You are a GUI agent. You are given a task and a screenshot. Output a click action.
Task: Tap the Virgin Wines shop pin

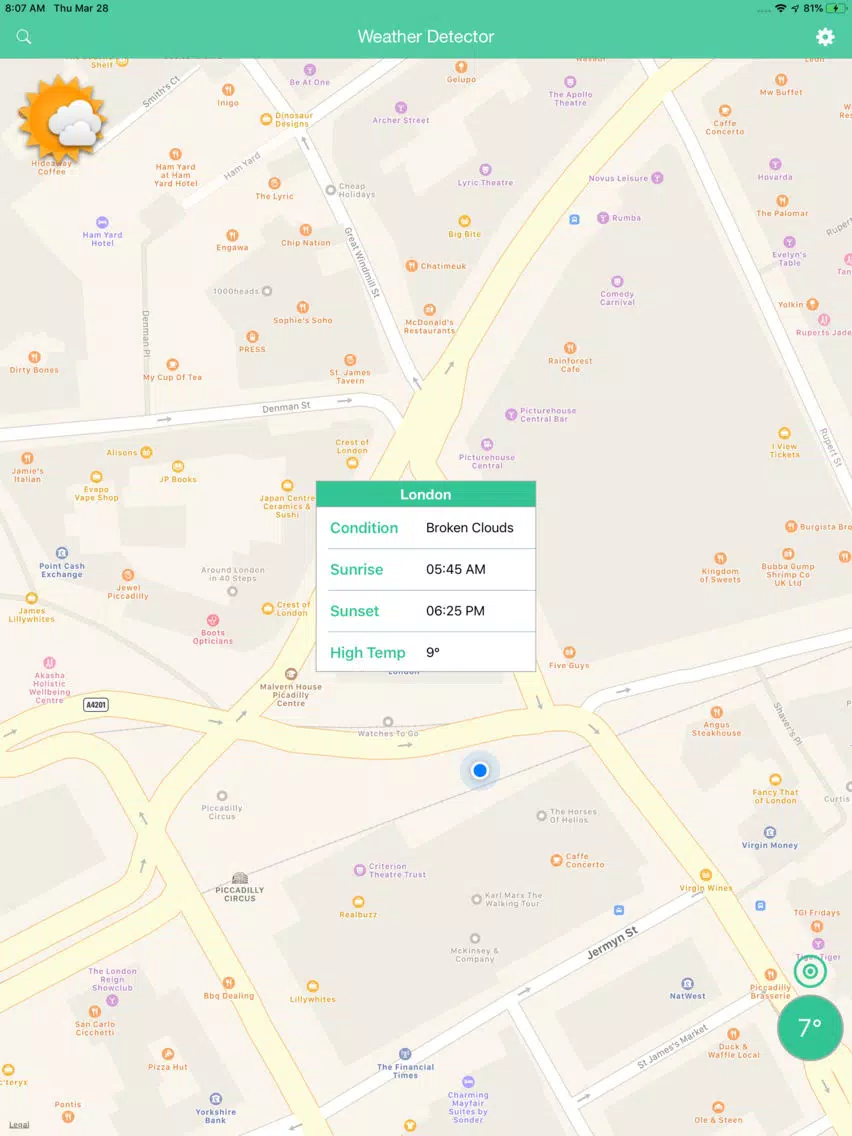coord(706,875)
